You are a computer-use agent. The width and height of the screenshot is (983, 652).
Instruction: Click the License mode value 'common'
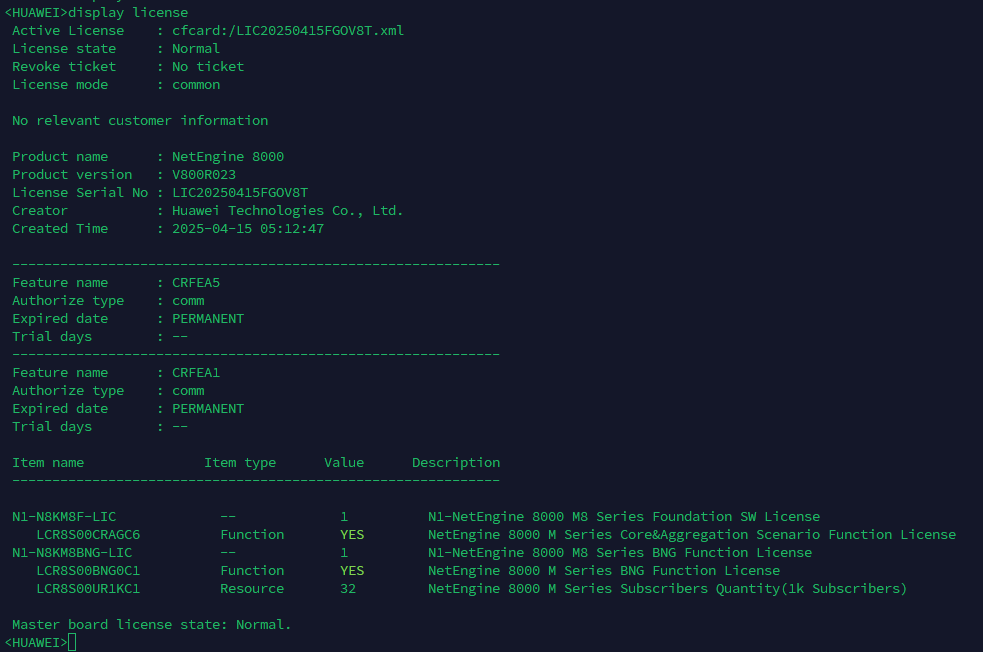196,85
